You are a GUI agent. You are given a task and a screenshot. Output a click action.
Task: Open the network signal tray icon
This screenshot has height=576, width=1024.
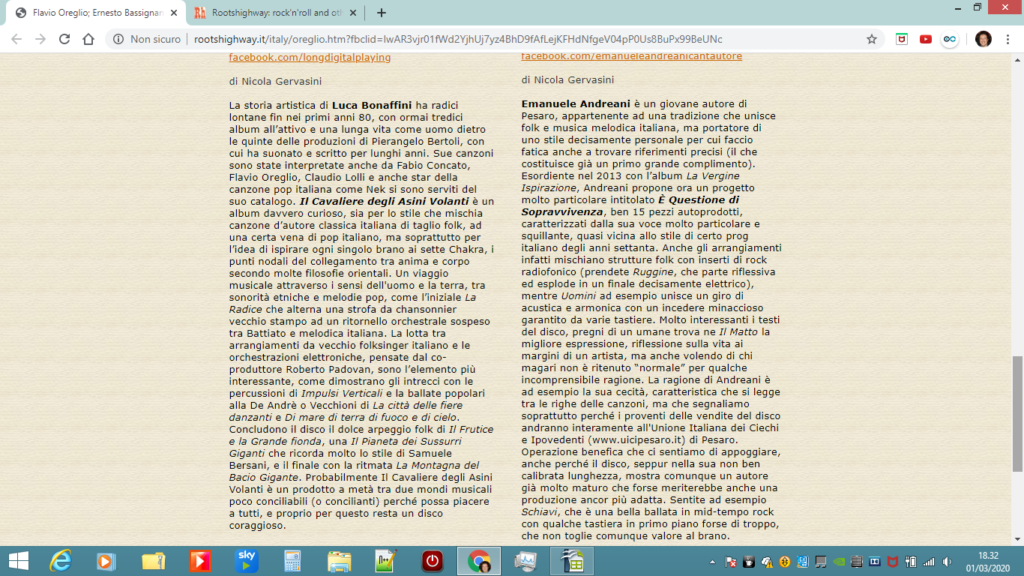(x=929, y=562)
